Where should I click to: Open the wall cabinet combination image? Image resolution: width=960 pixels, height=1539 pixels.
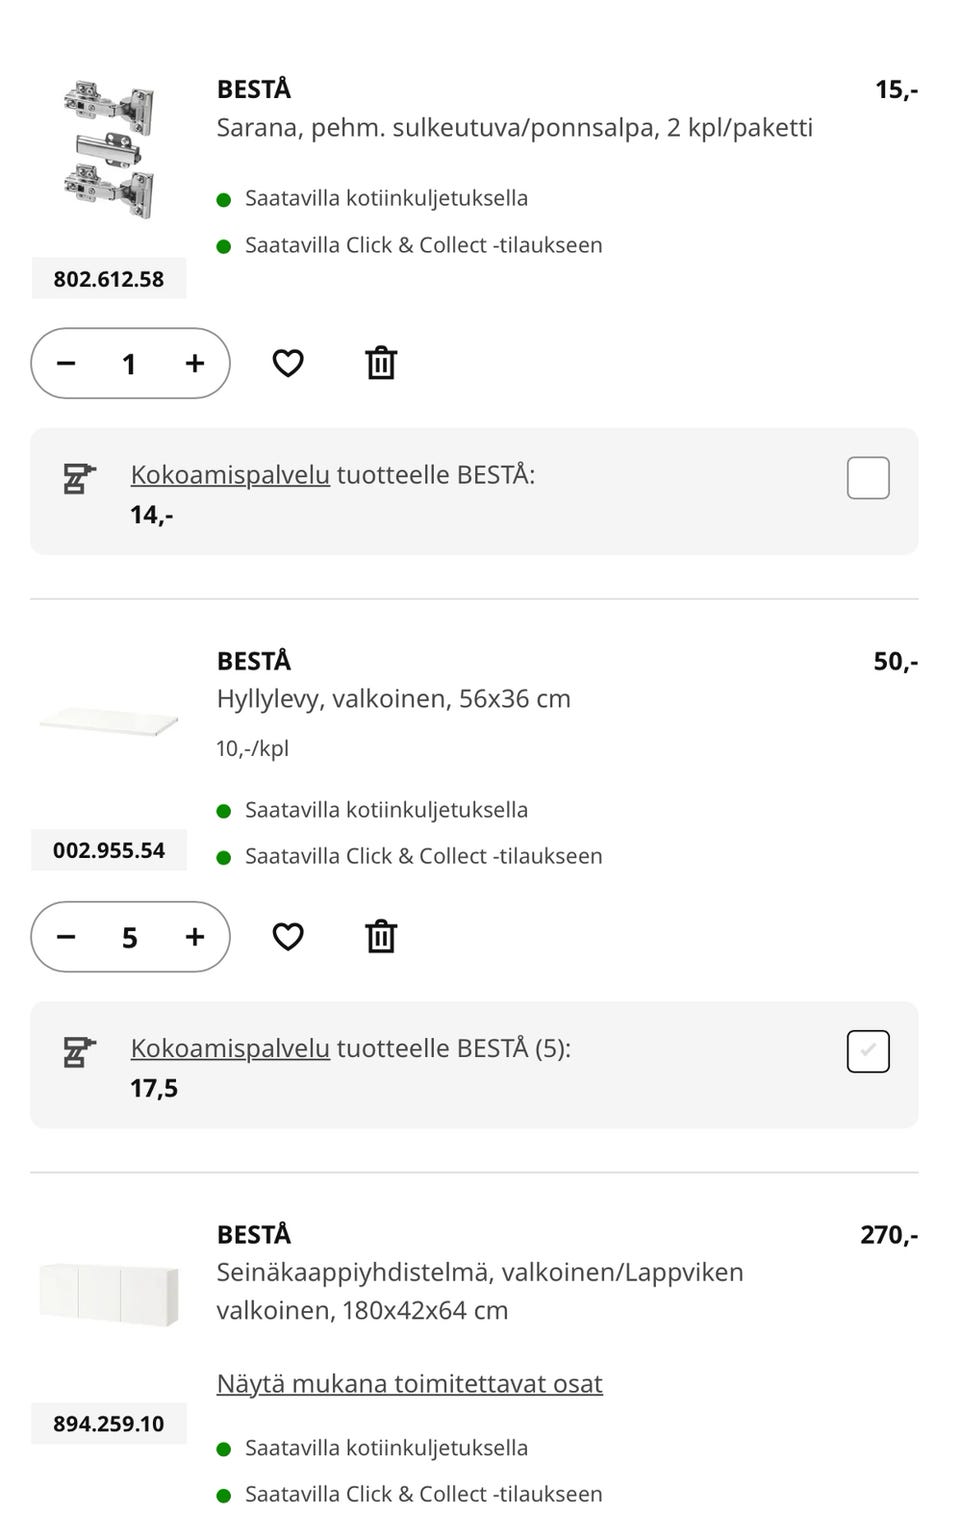coord(109,1294)
